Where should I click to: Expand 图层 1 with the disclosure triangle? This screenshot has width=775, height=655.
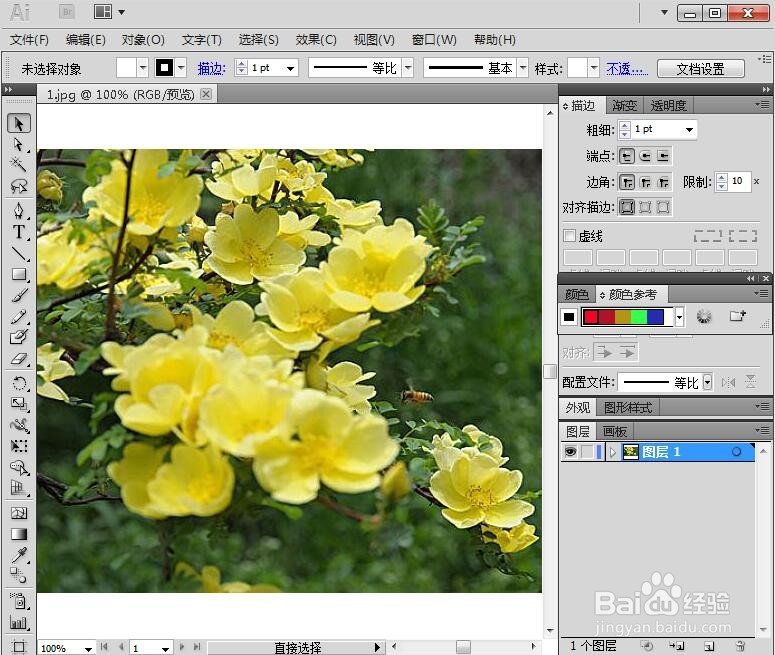point(613,452)
